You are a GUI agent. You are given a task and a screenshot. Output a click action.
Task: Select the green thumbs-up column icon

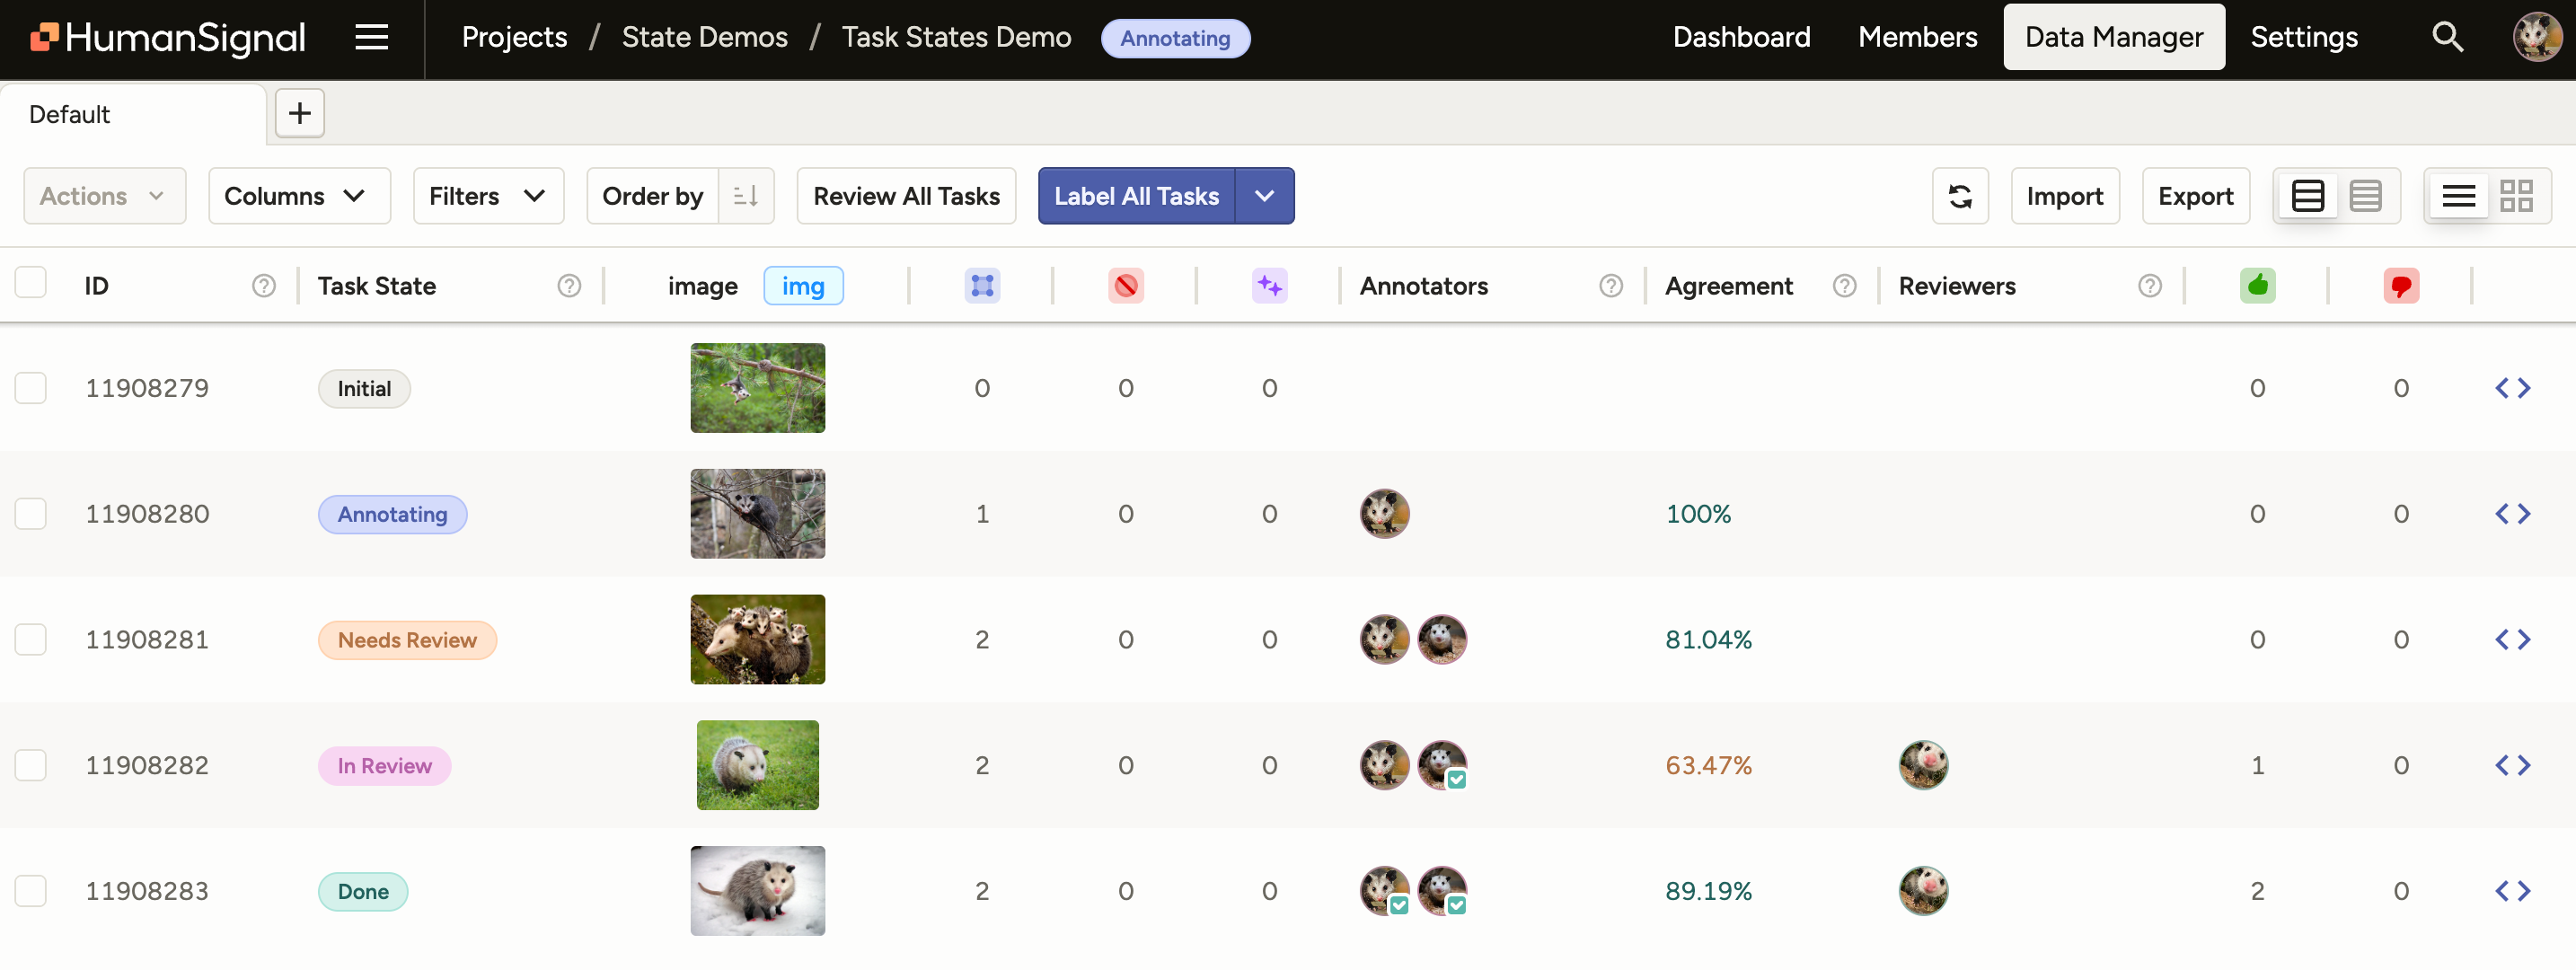click(x=2259, y=285)
